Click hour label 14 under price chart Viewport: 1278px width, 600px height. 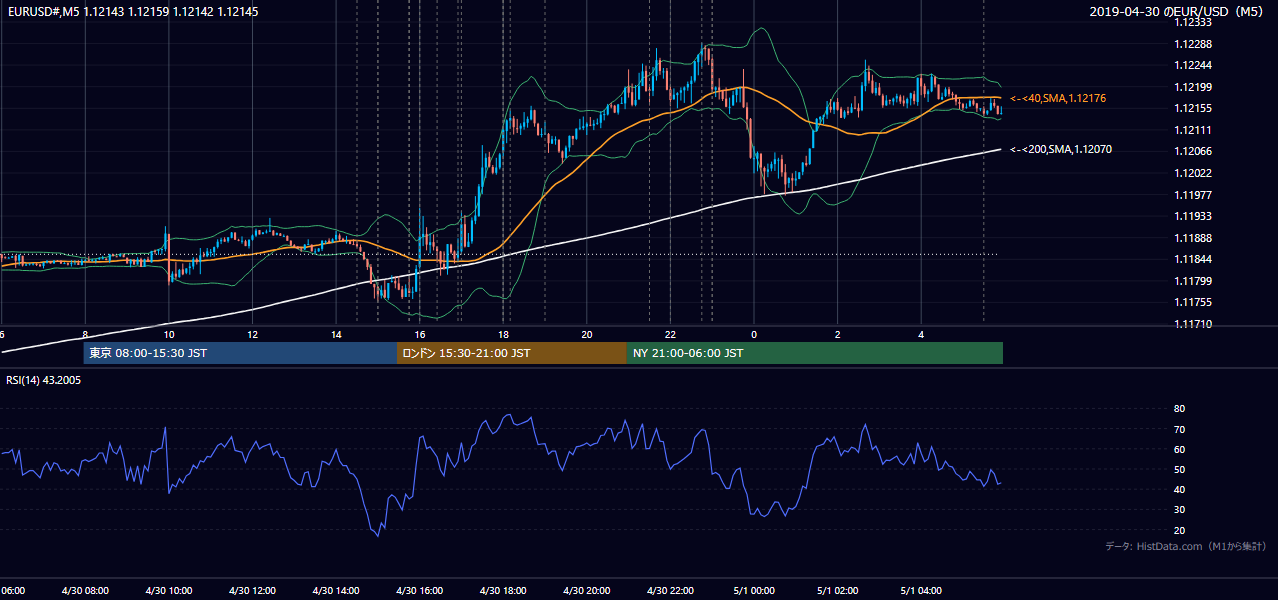(x=336, y=335)
